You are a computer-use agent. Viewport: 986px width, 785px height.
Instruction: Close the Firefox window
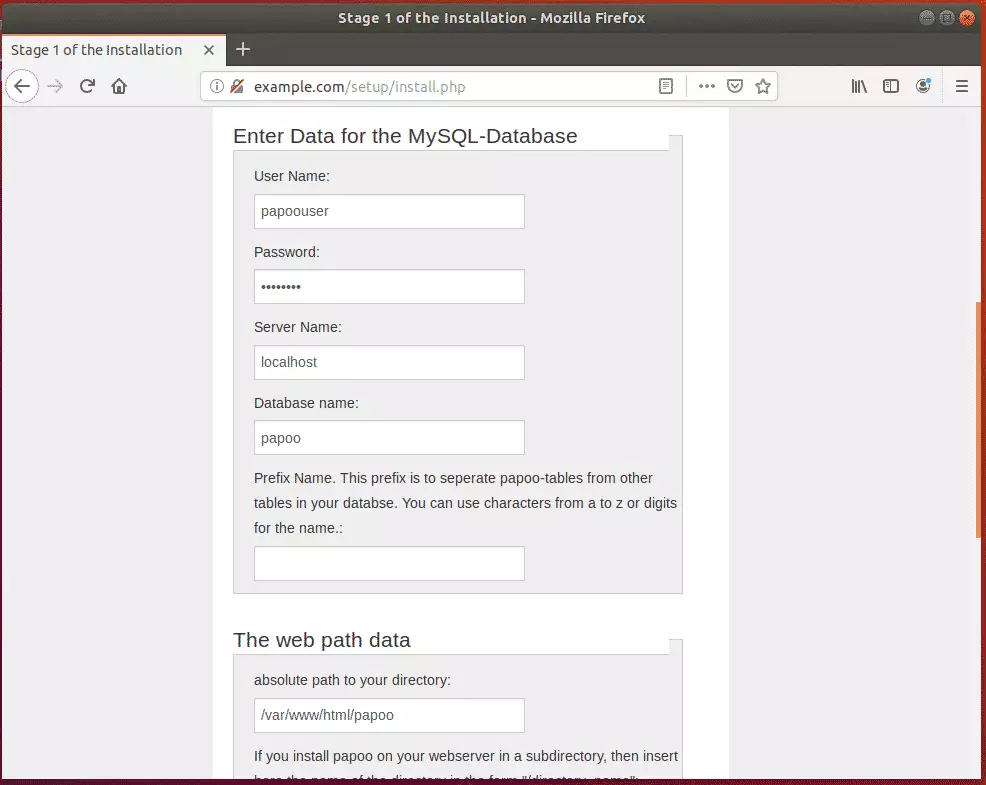(967, 18)
